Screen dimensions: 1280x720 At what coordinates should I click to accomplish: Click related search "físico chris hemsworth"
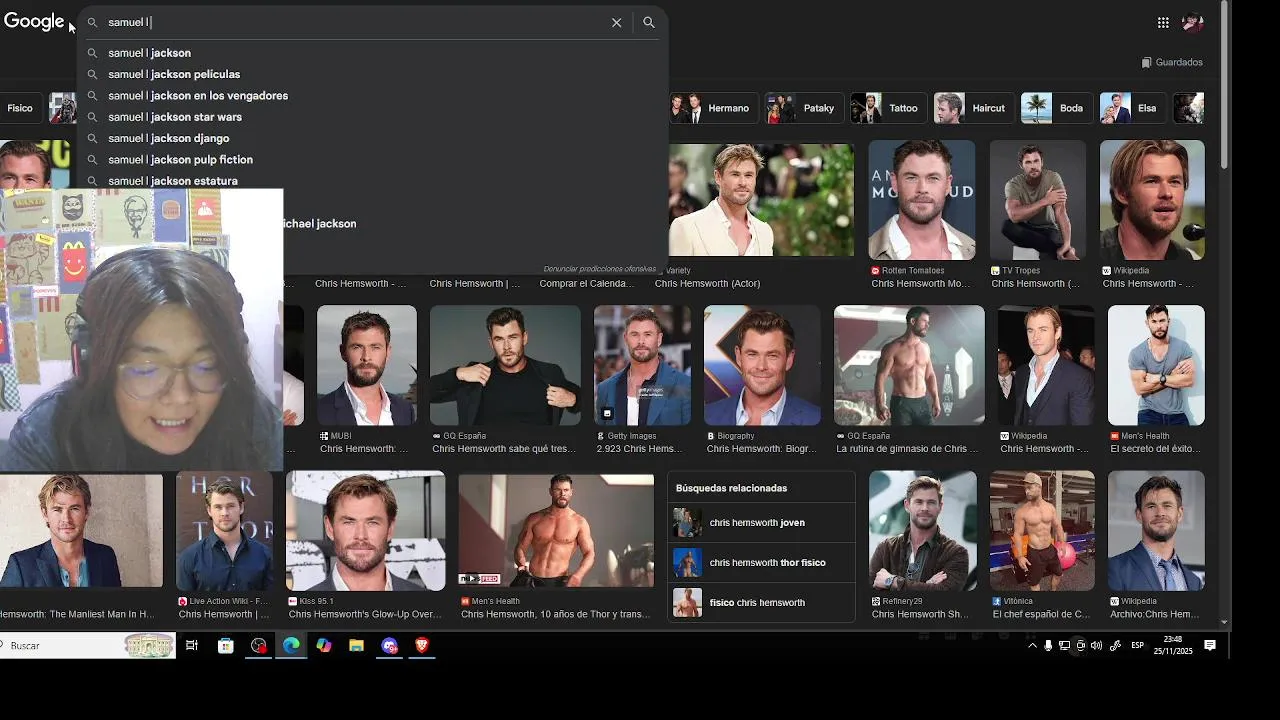click(x=761, y=603)
